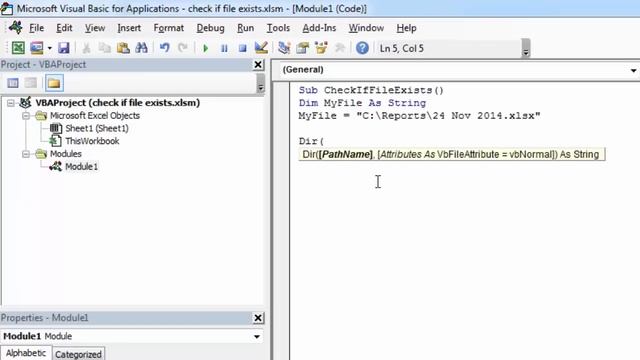The height and width of the screenshot is (360, 640).
Task: Close the Properties - Module1 pane
Action: (258, 318)
